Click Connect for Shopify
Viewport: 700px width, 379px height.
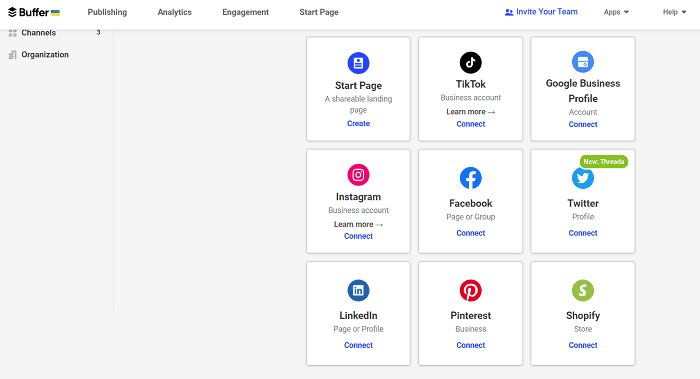[583, 345]
